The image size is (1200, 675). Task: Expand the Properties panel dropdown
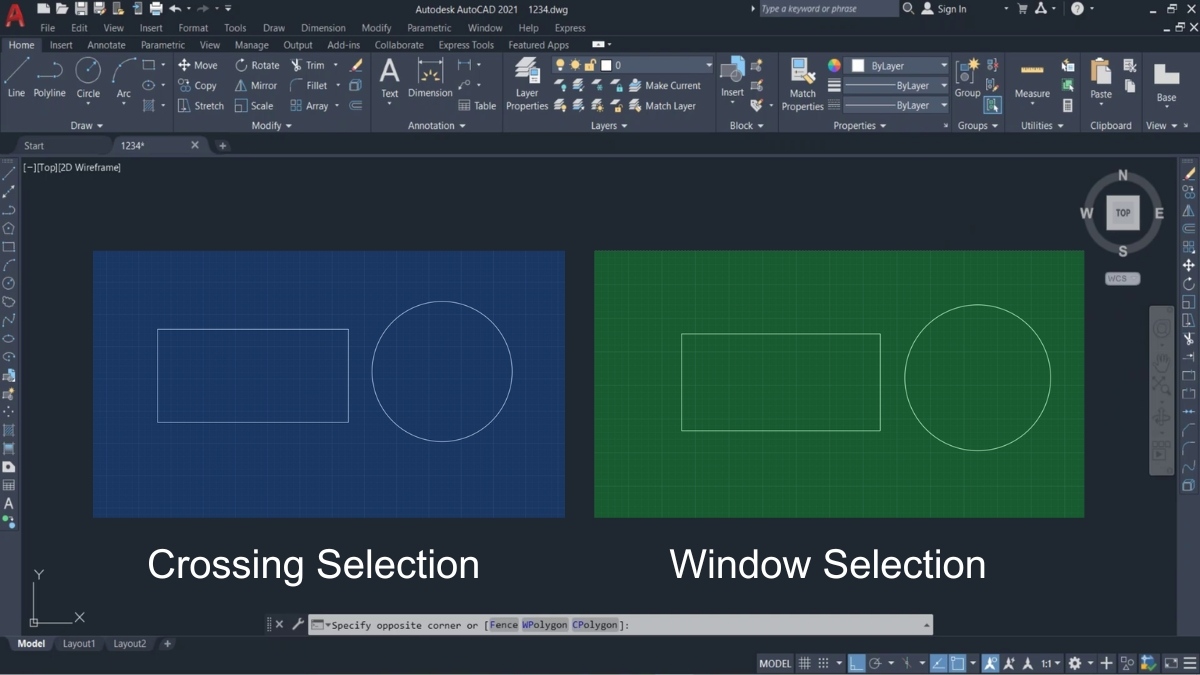(x=860, y=126)
